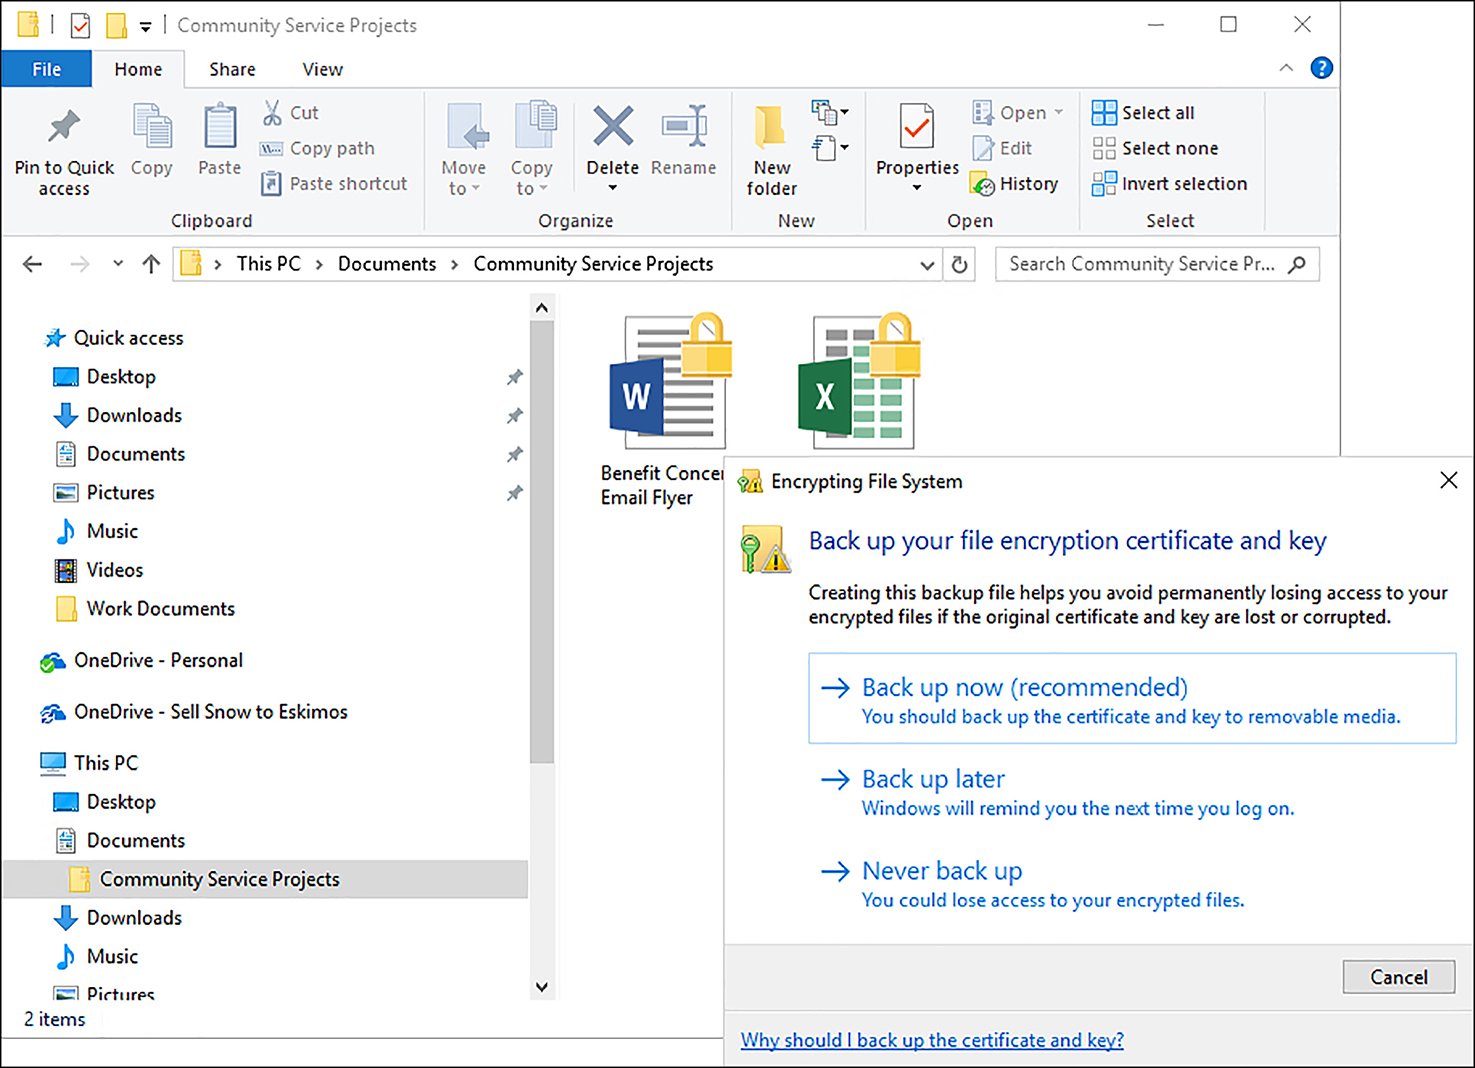Click Select all
This screenshot has height=1068, width=1475.
[1143, 113]
